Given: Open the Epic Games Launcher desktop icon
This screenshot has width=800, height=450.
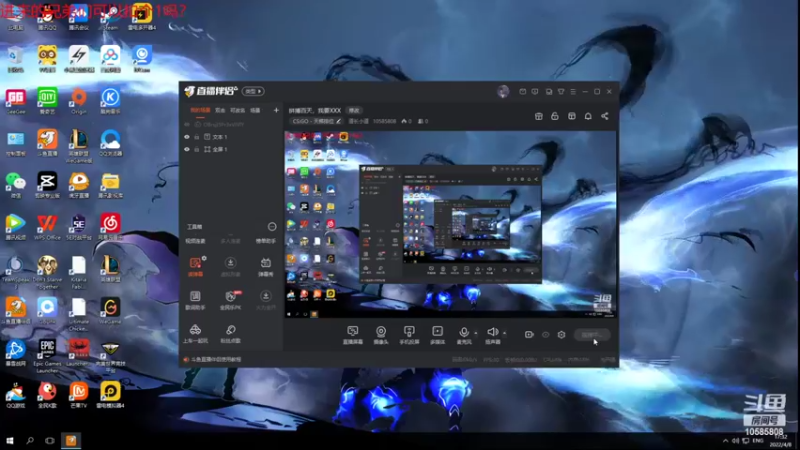Looking at the screenshot, I should tap(47, 356).
